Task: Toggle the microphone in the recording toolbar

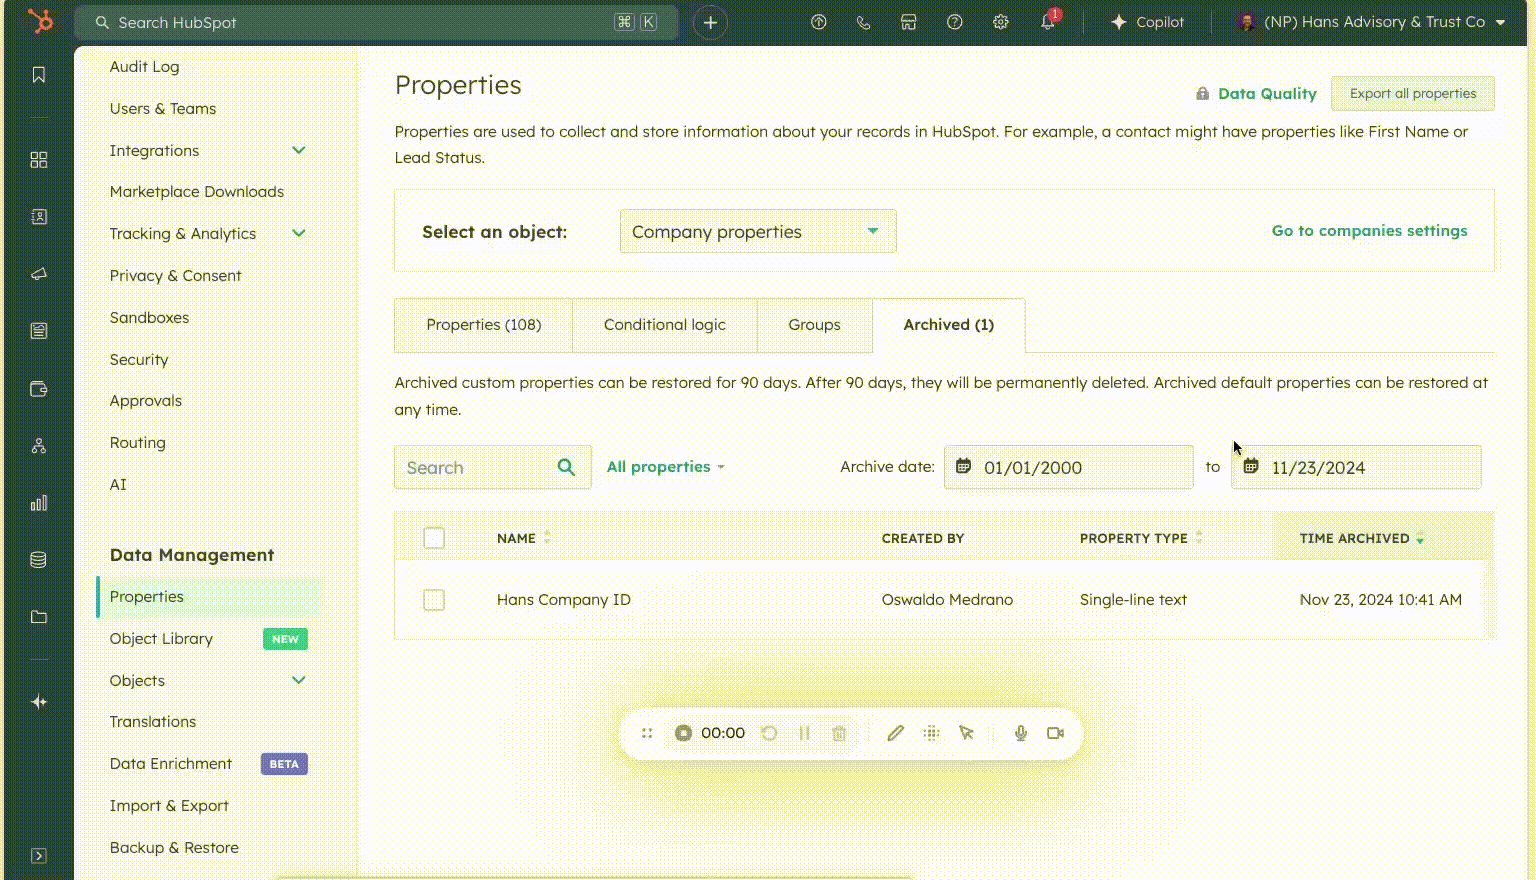Action: coord(1020,733)
